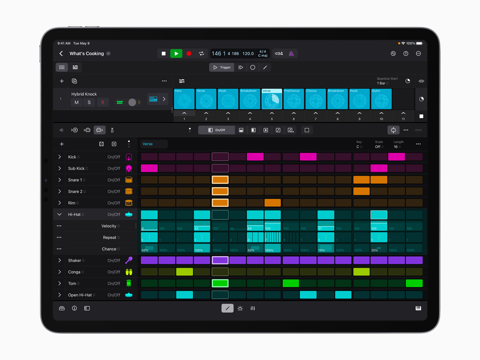Expand the Shaker row
480x360 pixels.
[x=60, y=260]
